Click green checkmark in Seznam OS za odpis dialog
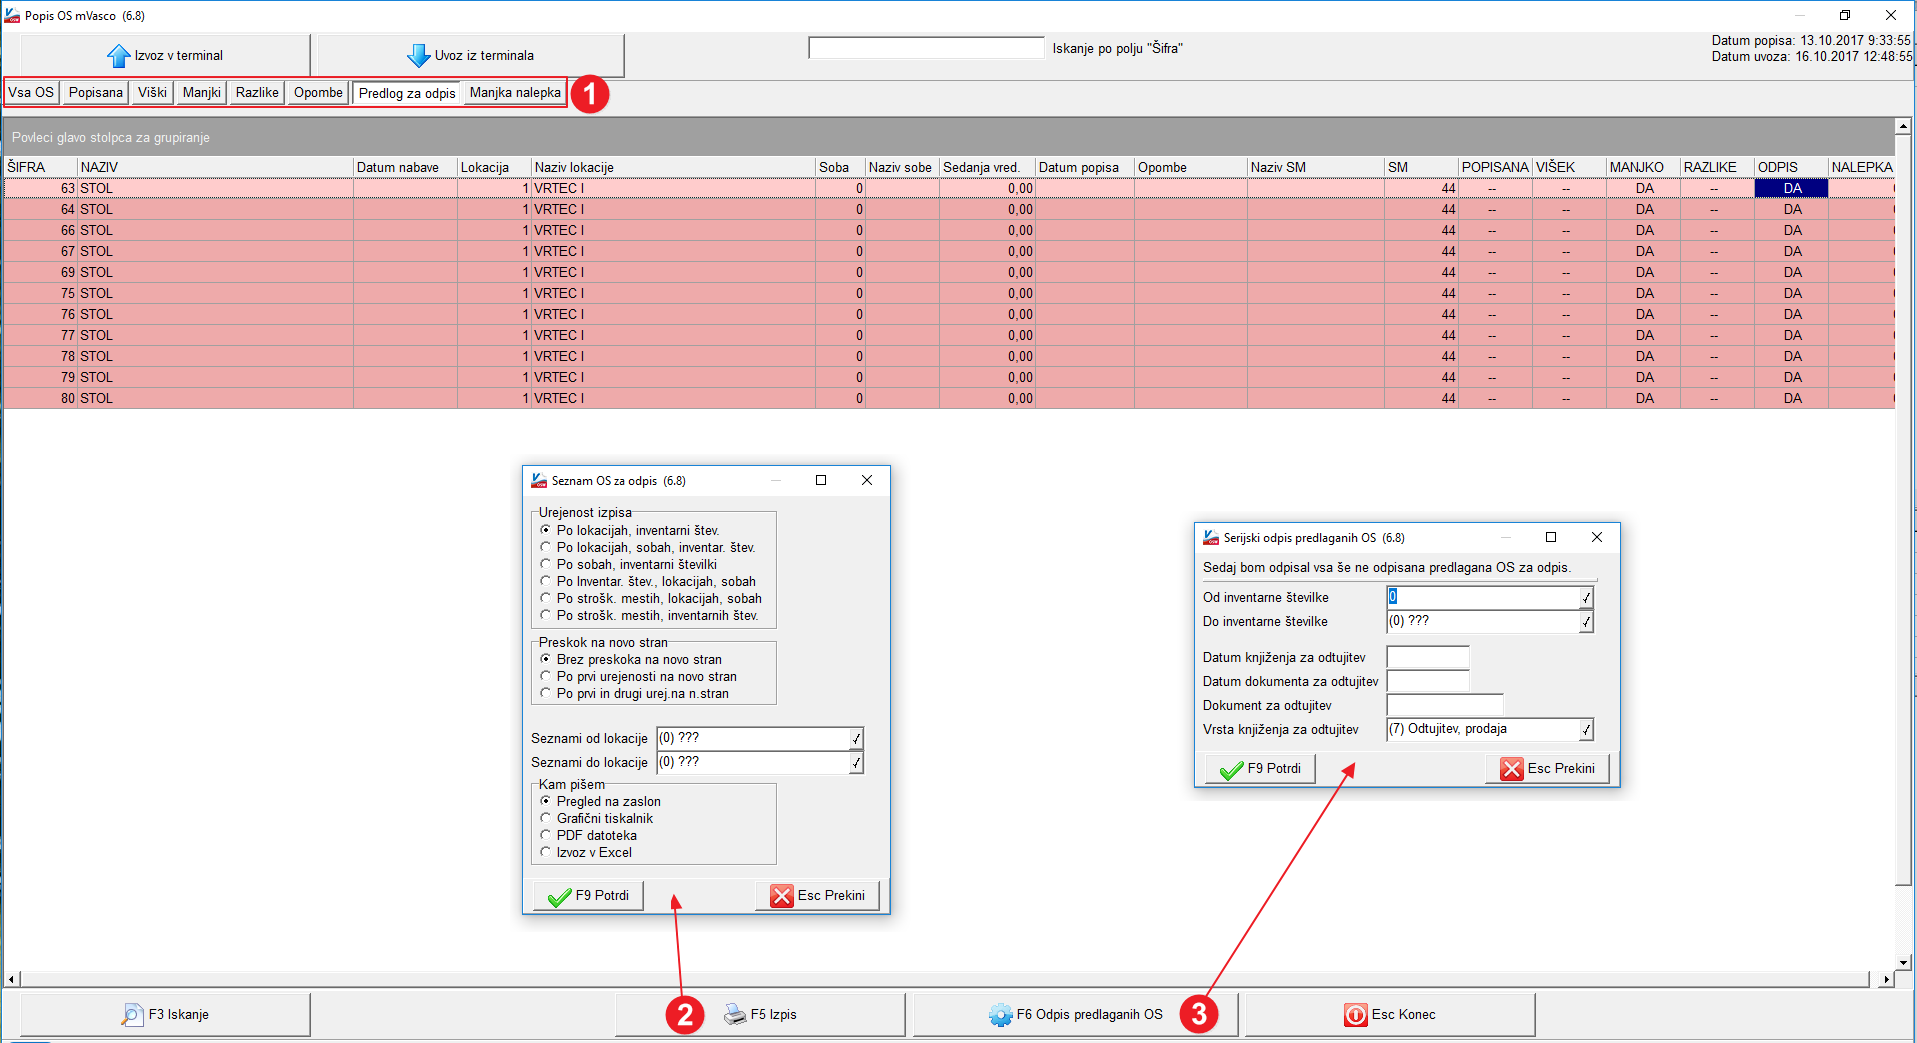 click(559, 896)
